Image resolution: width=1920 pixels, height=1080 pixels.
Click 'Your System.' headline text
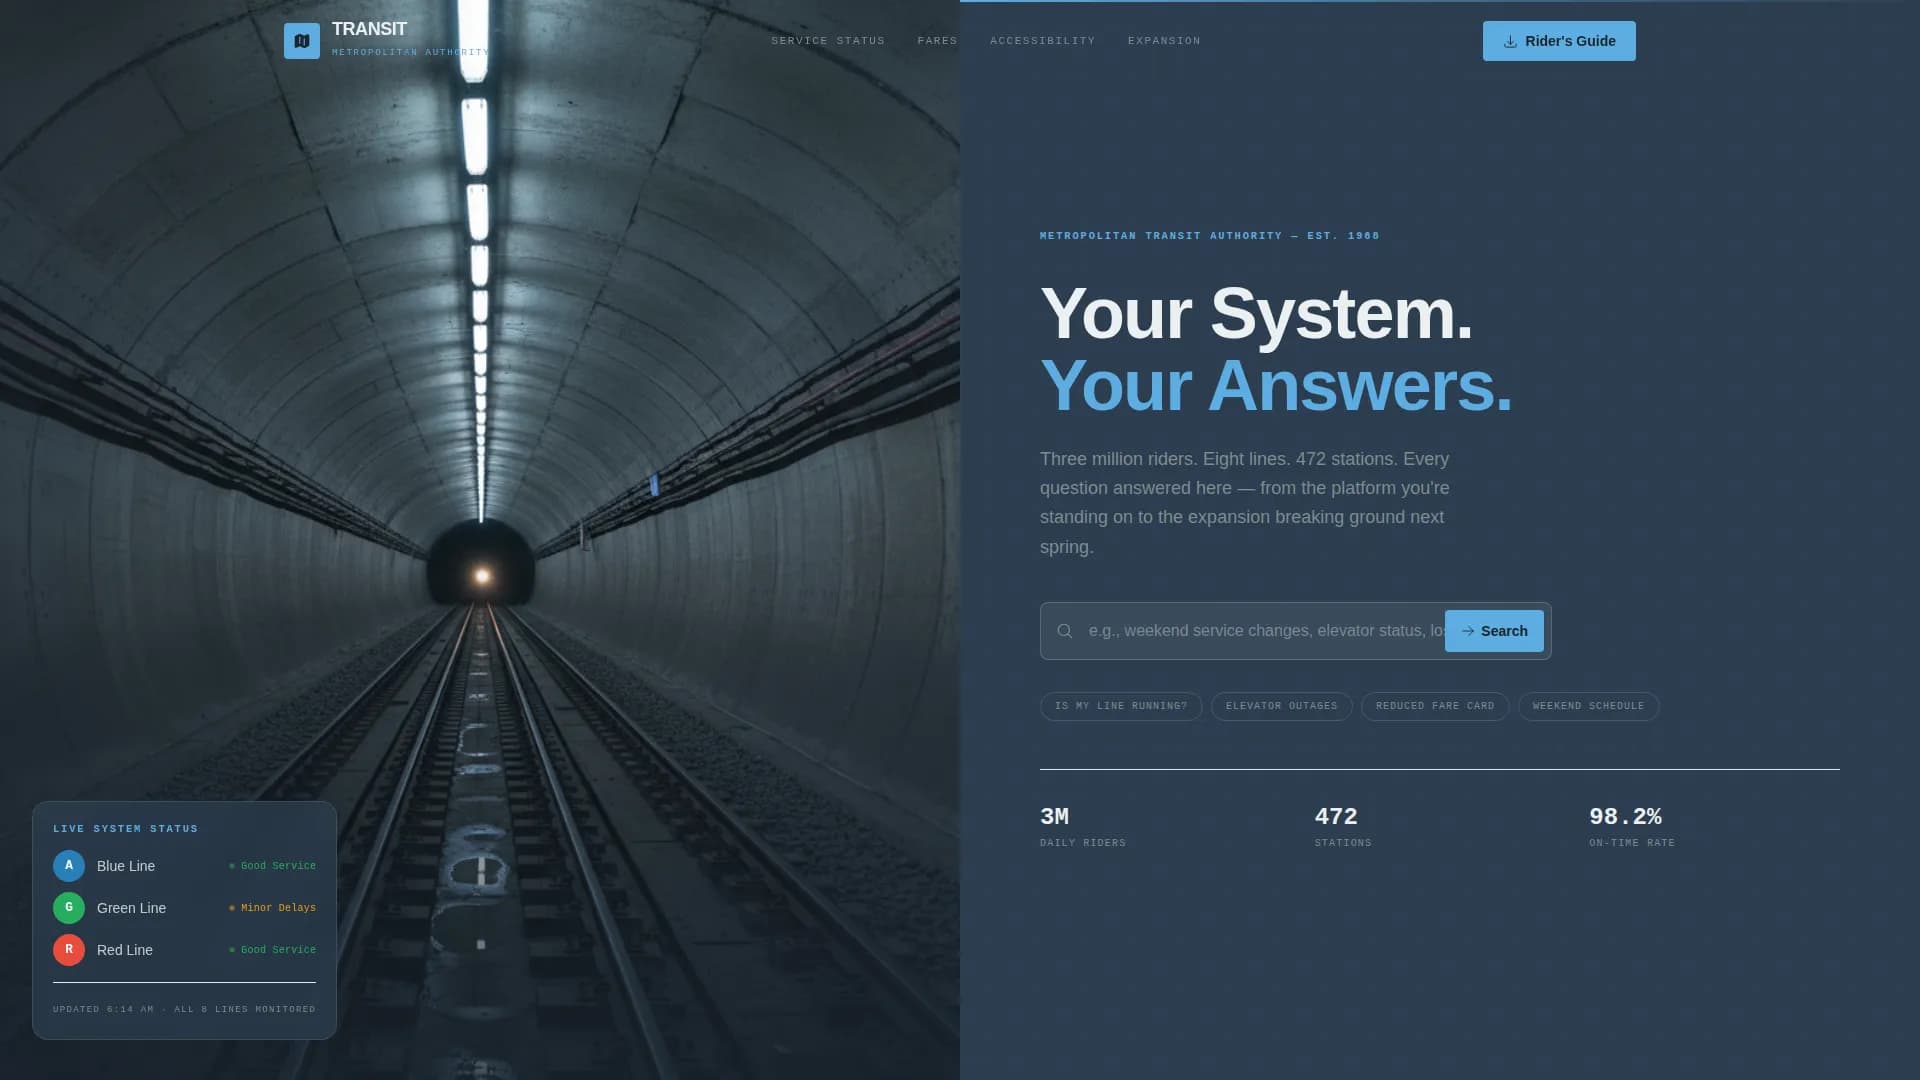point(1256,314)
